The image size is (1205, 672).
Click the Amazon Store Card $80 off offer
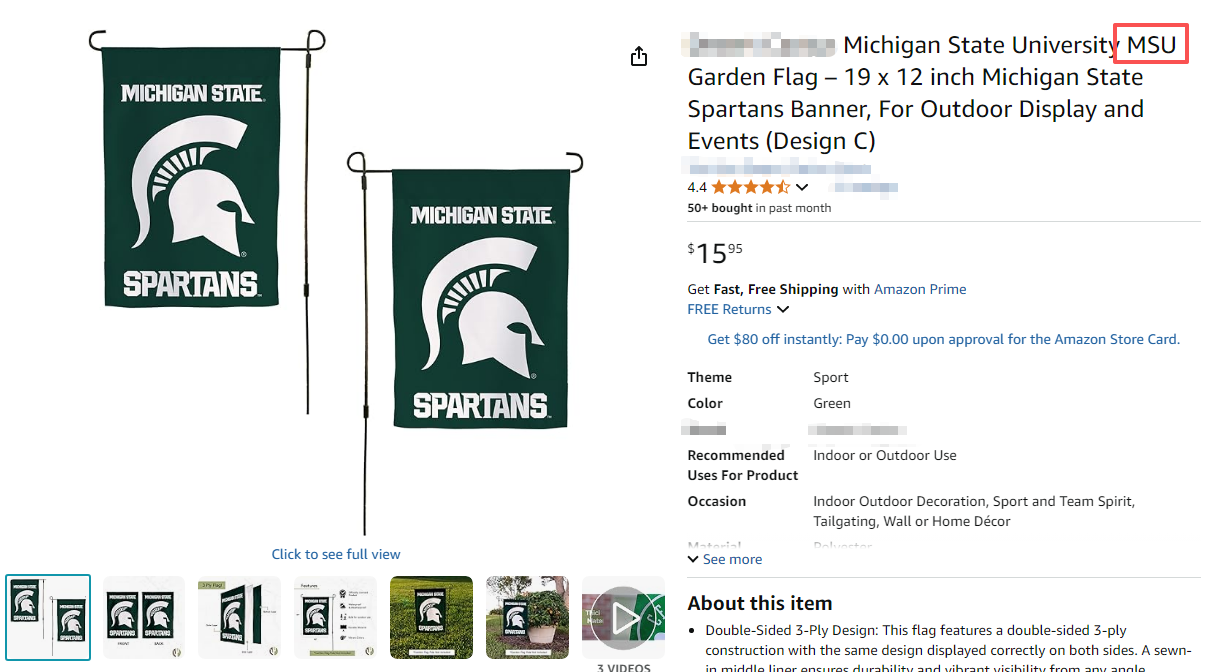click(x=943, y=339)
